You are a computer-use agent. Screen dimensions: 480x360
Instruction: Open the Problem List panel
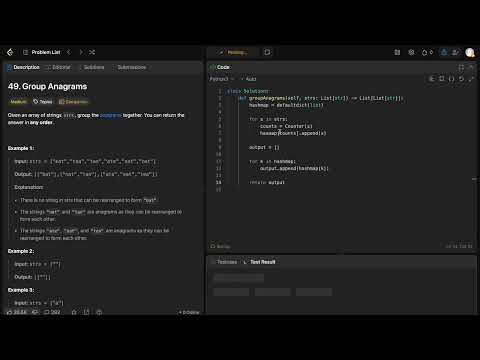point(42,52)
